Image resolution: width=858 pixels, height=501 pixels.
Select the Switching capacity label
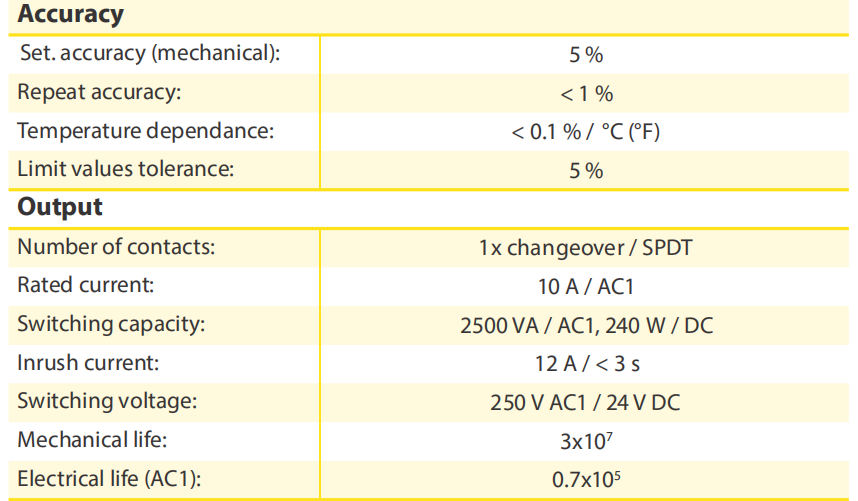point(111,324)
